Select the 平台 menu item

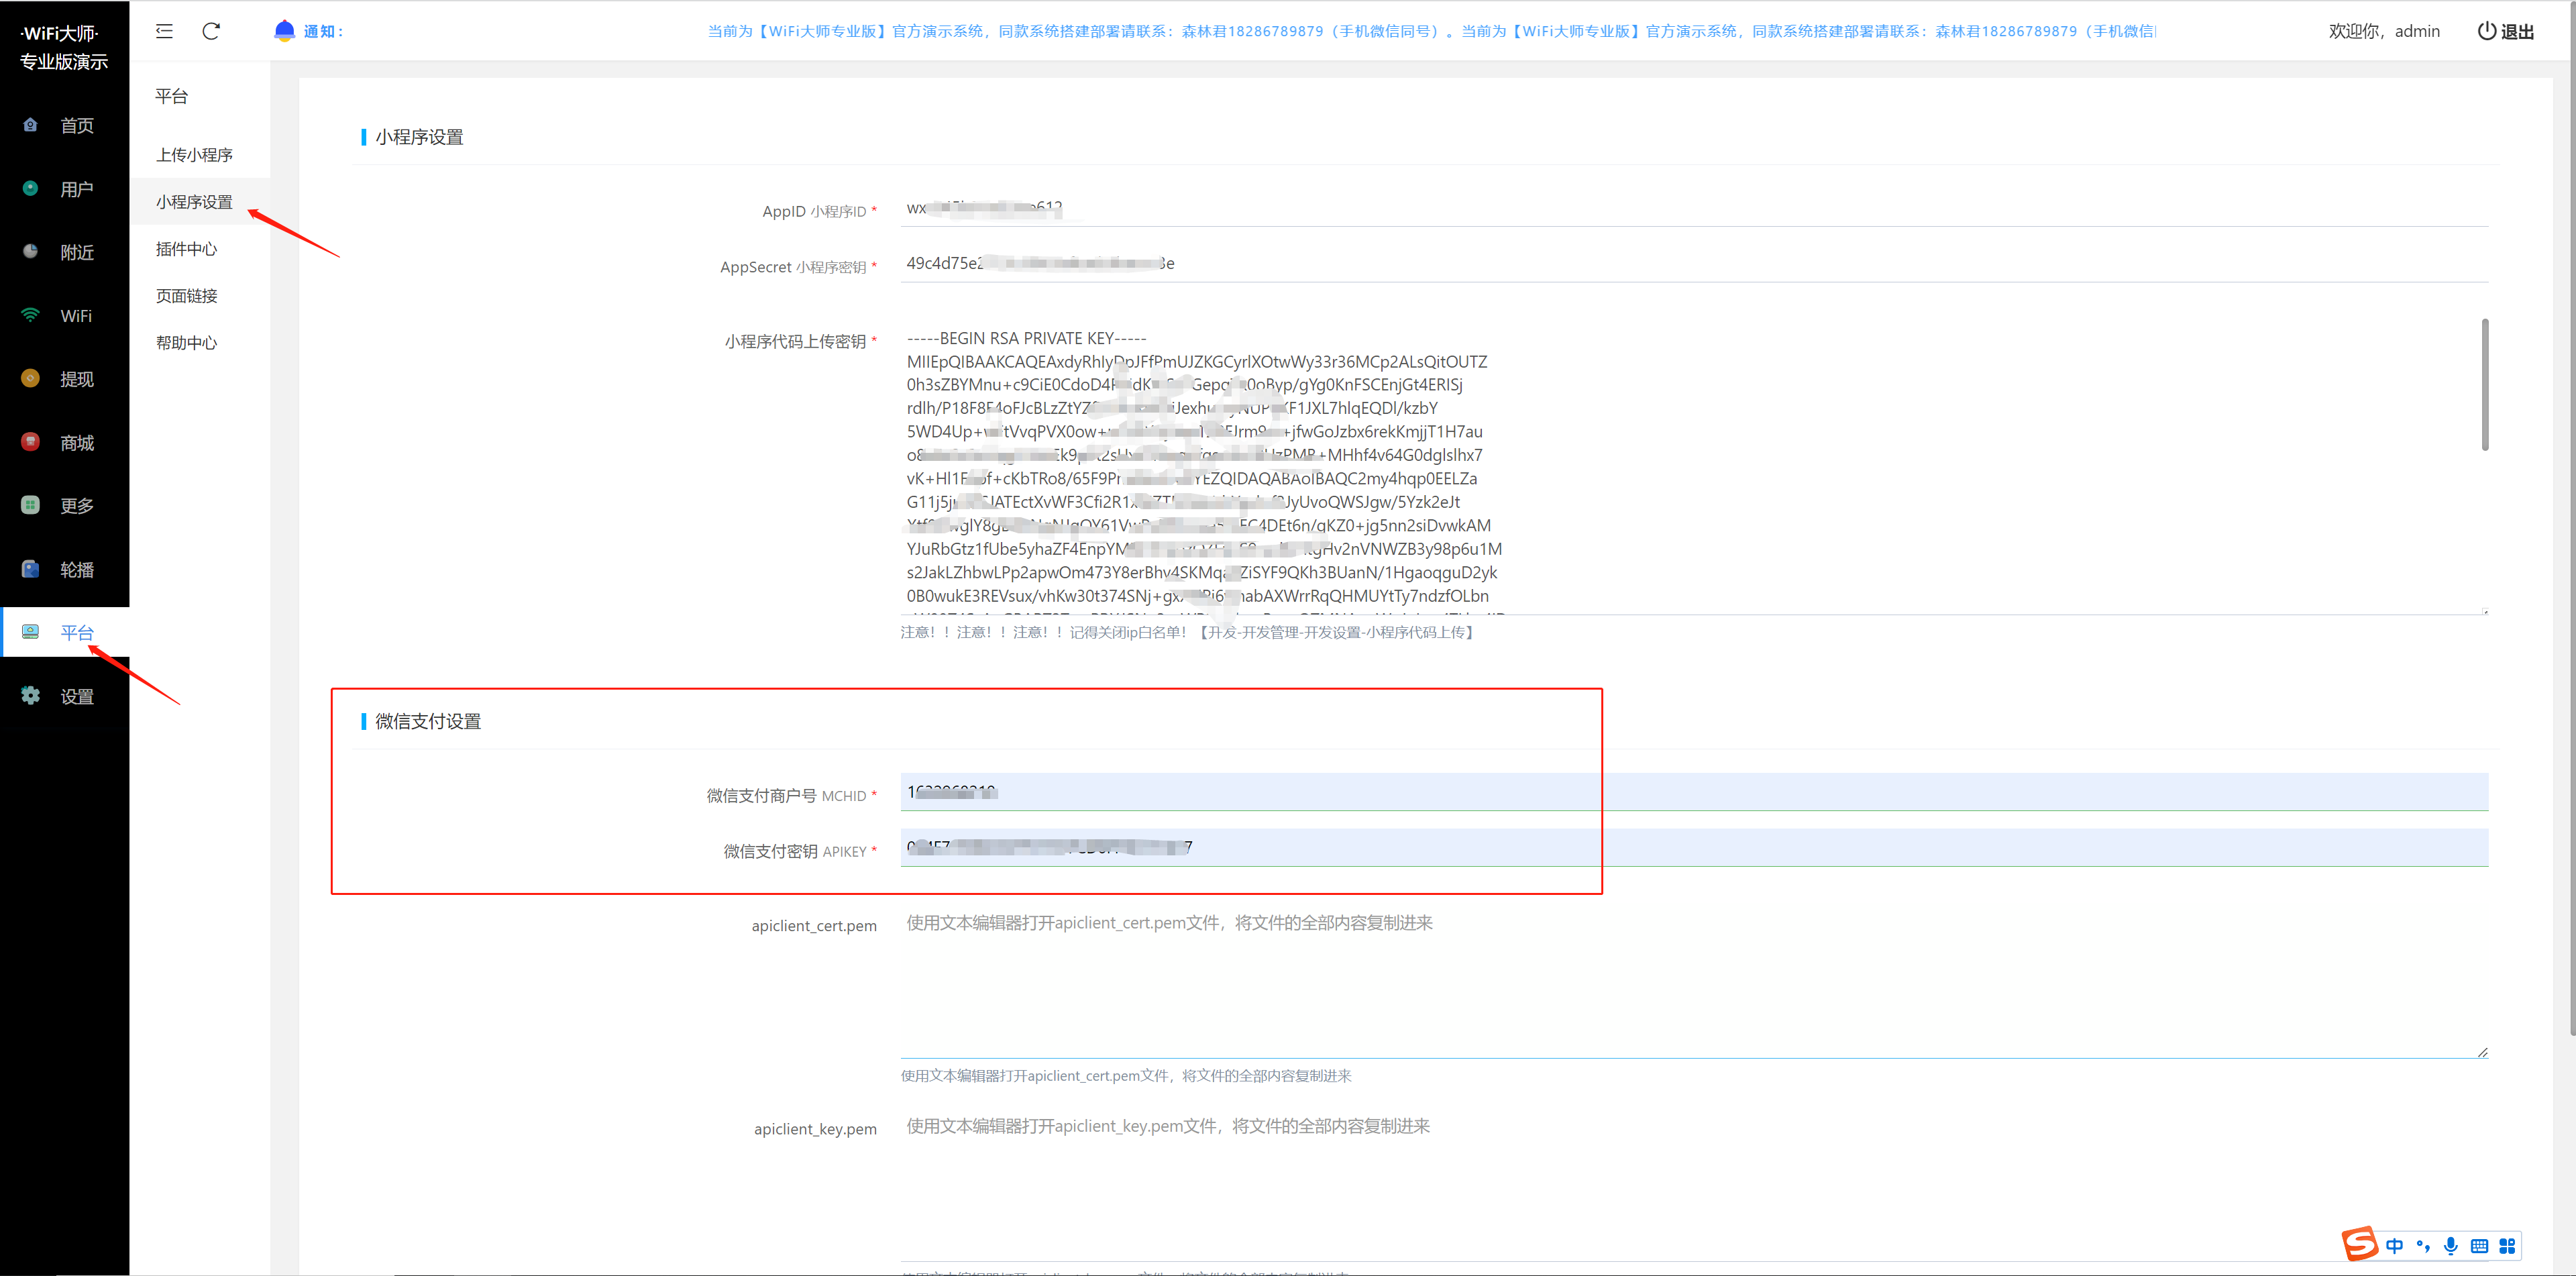pos(65,632)
